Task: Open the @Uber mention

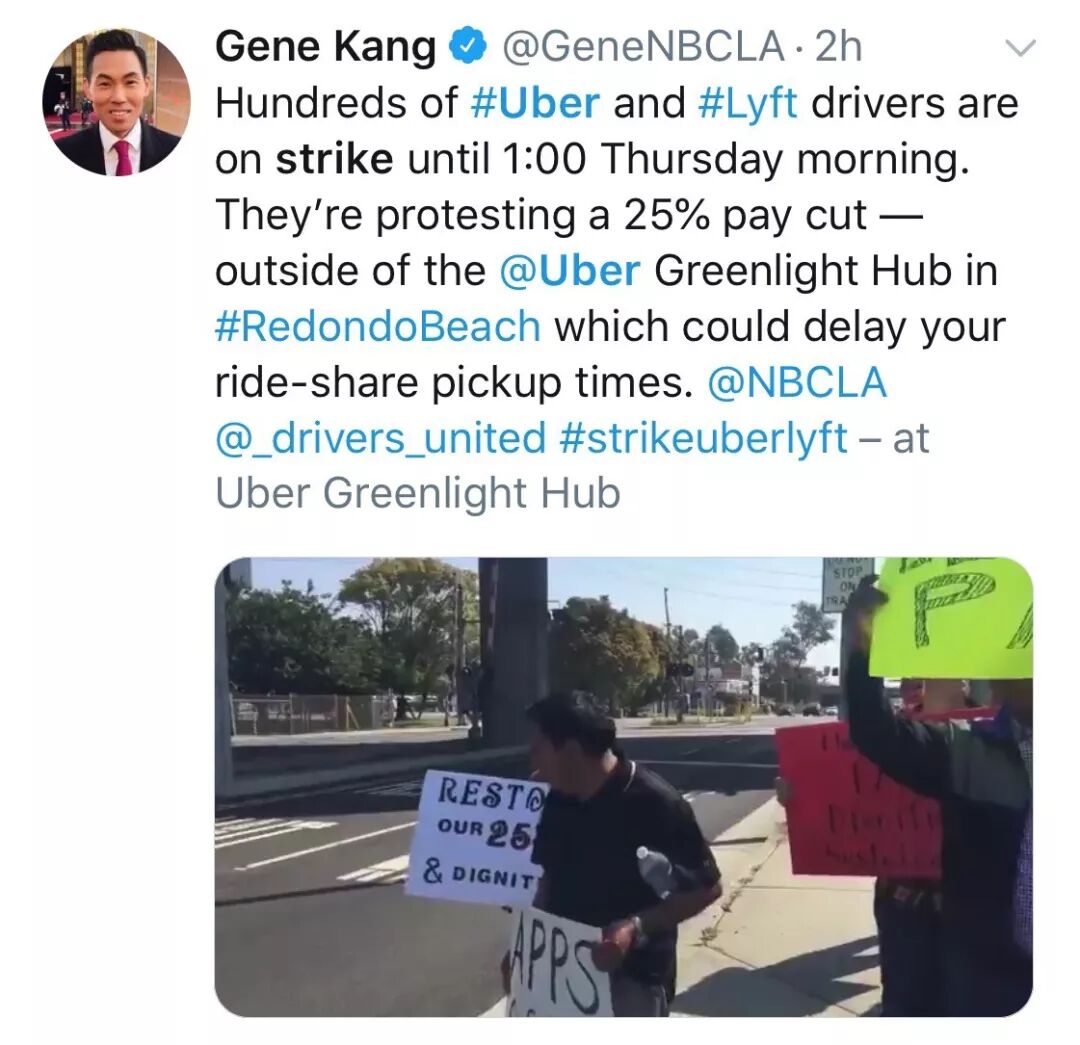Action: 569,270
